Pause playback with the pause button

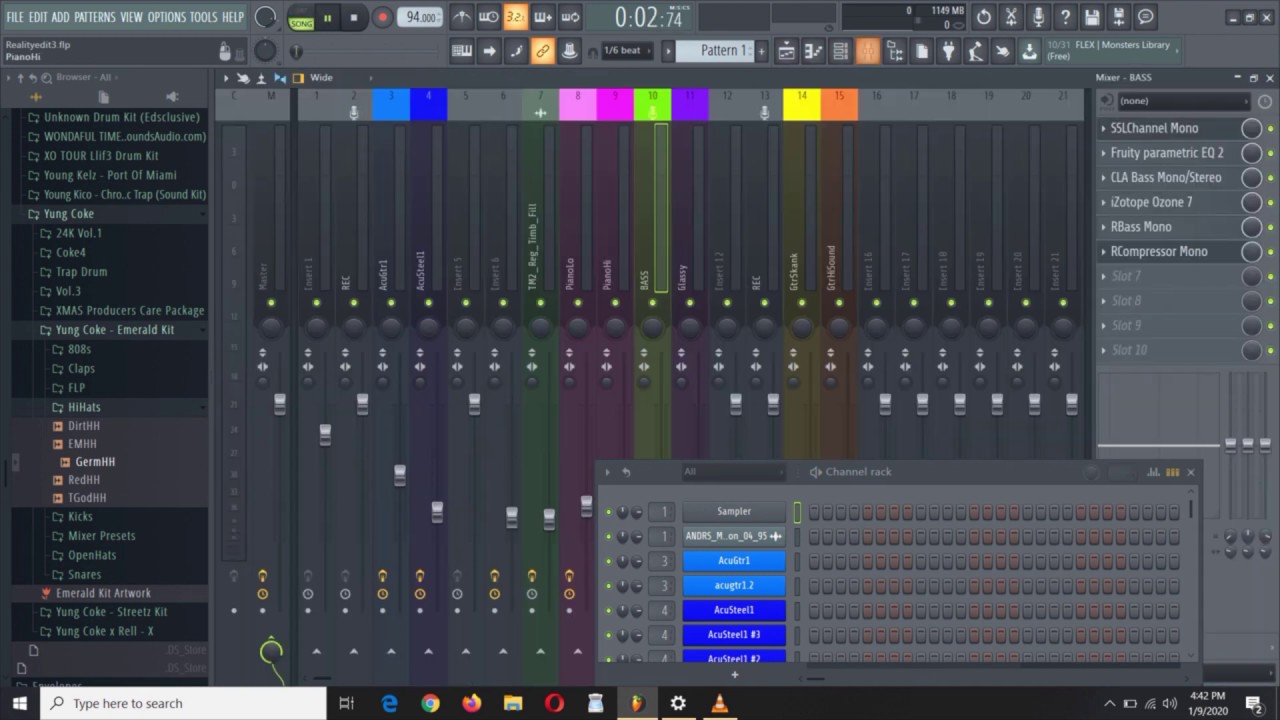327,17
